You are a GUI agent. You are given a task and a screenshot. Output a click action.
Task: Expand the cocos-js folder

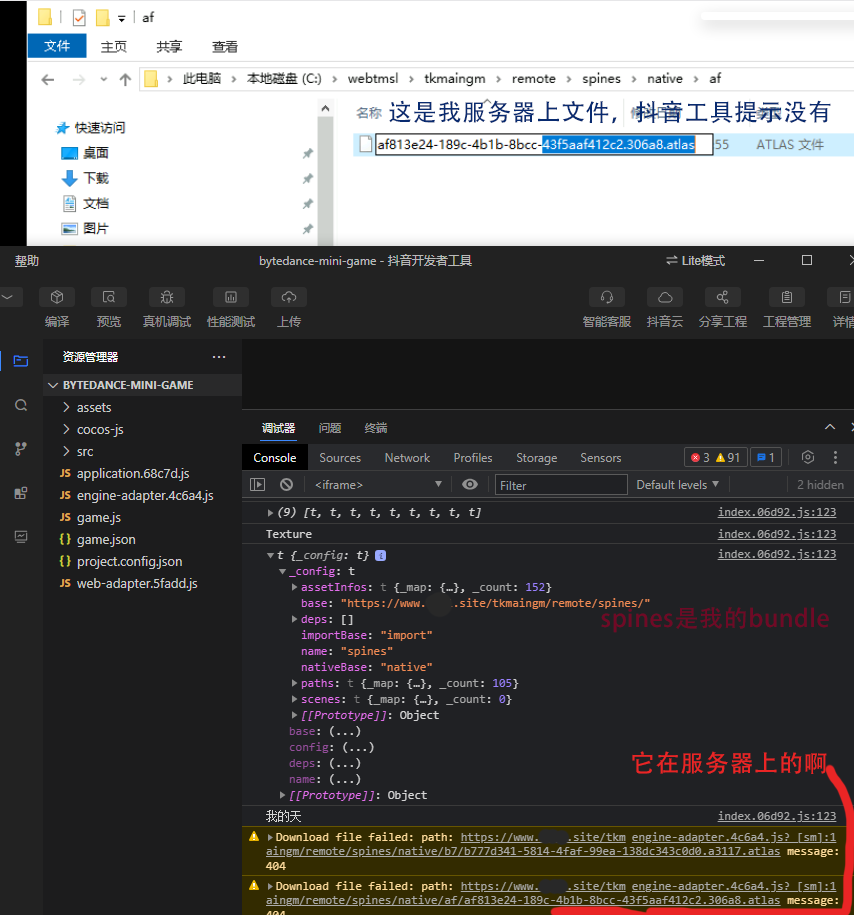click(66, 429)
